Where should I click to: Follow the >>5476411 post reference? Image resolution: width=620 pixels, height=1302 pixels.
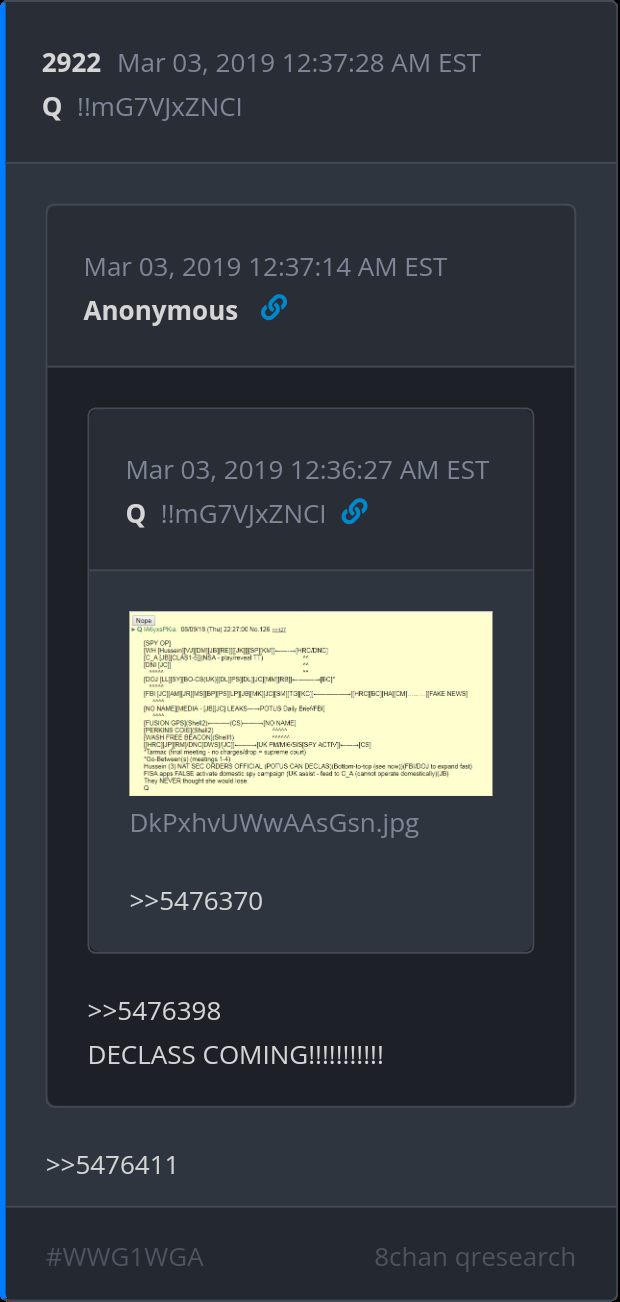coord(112,1165)
